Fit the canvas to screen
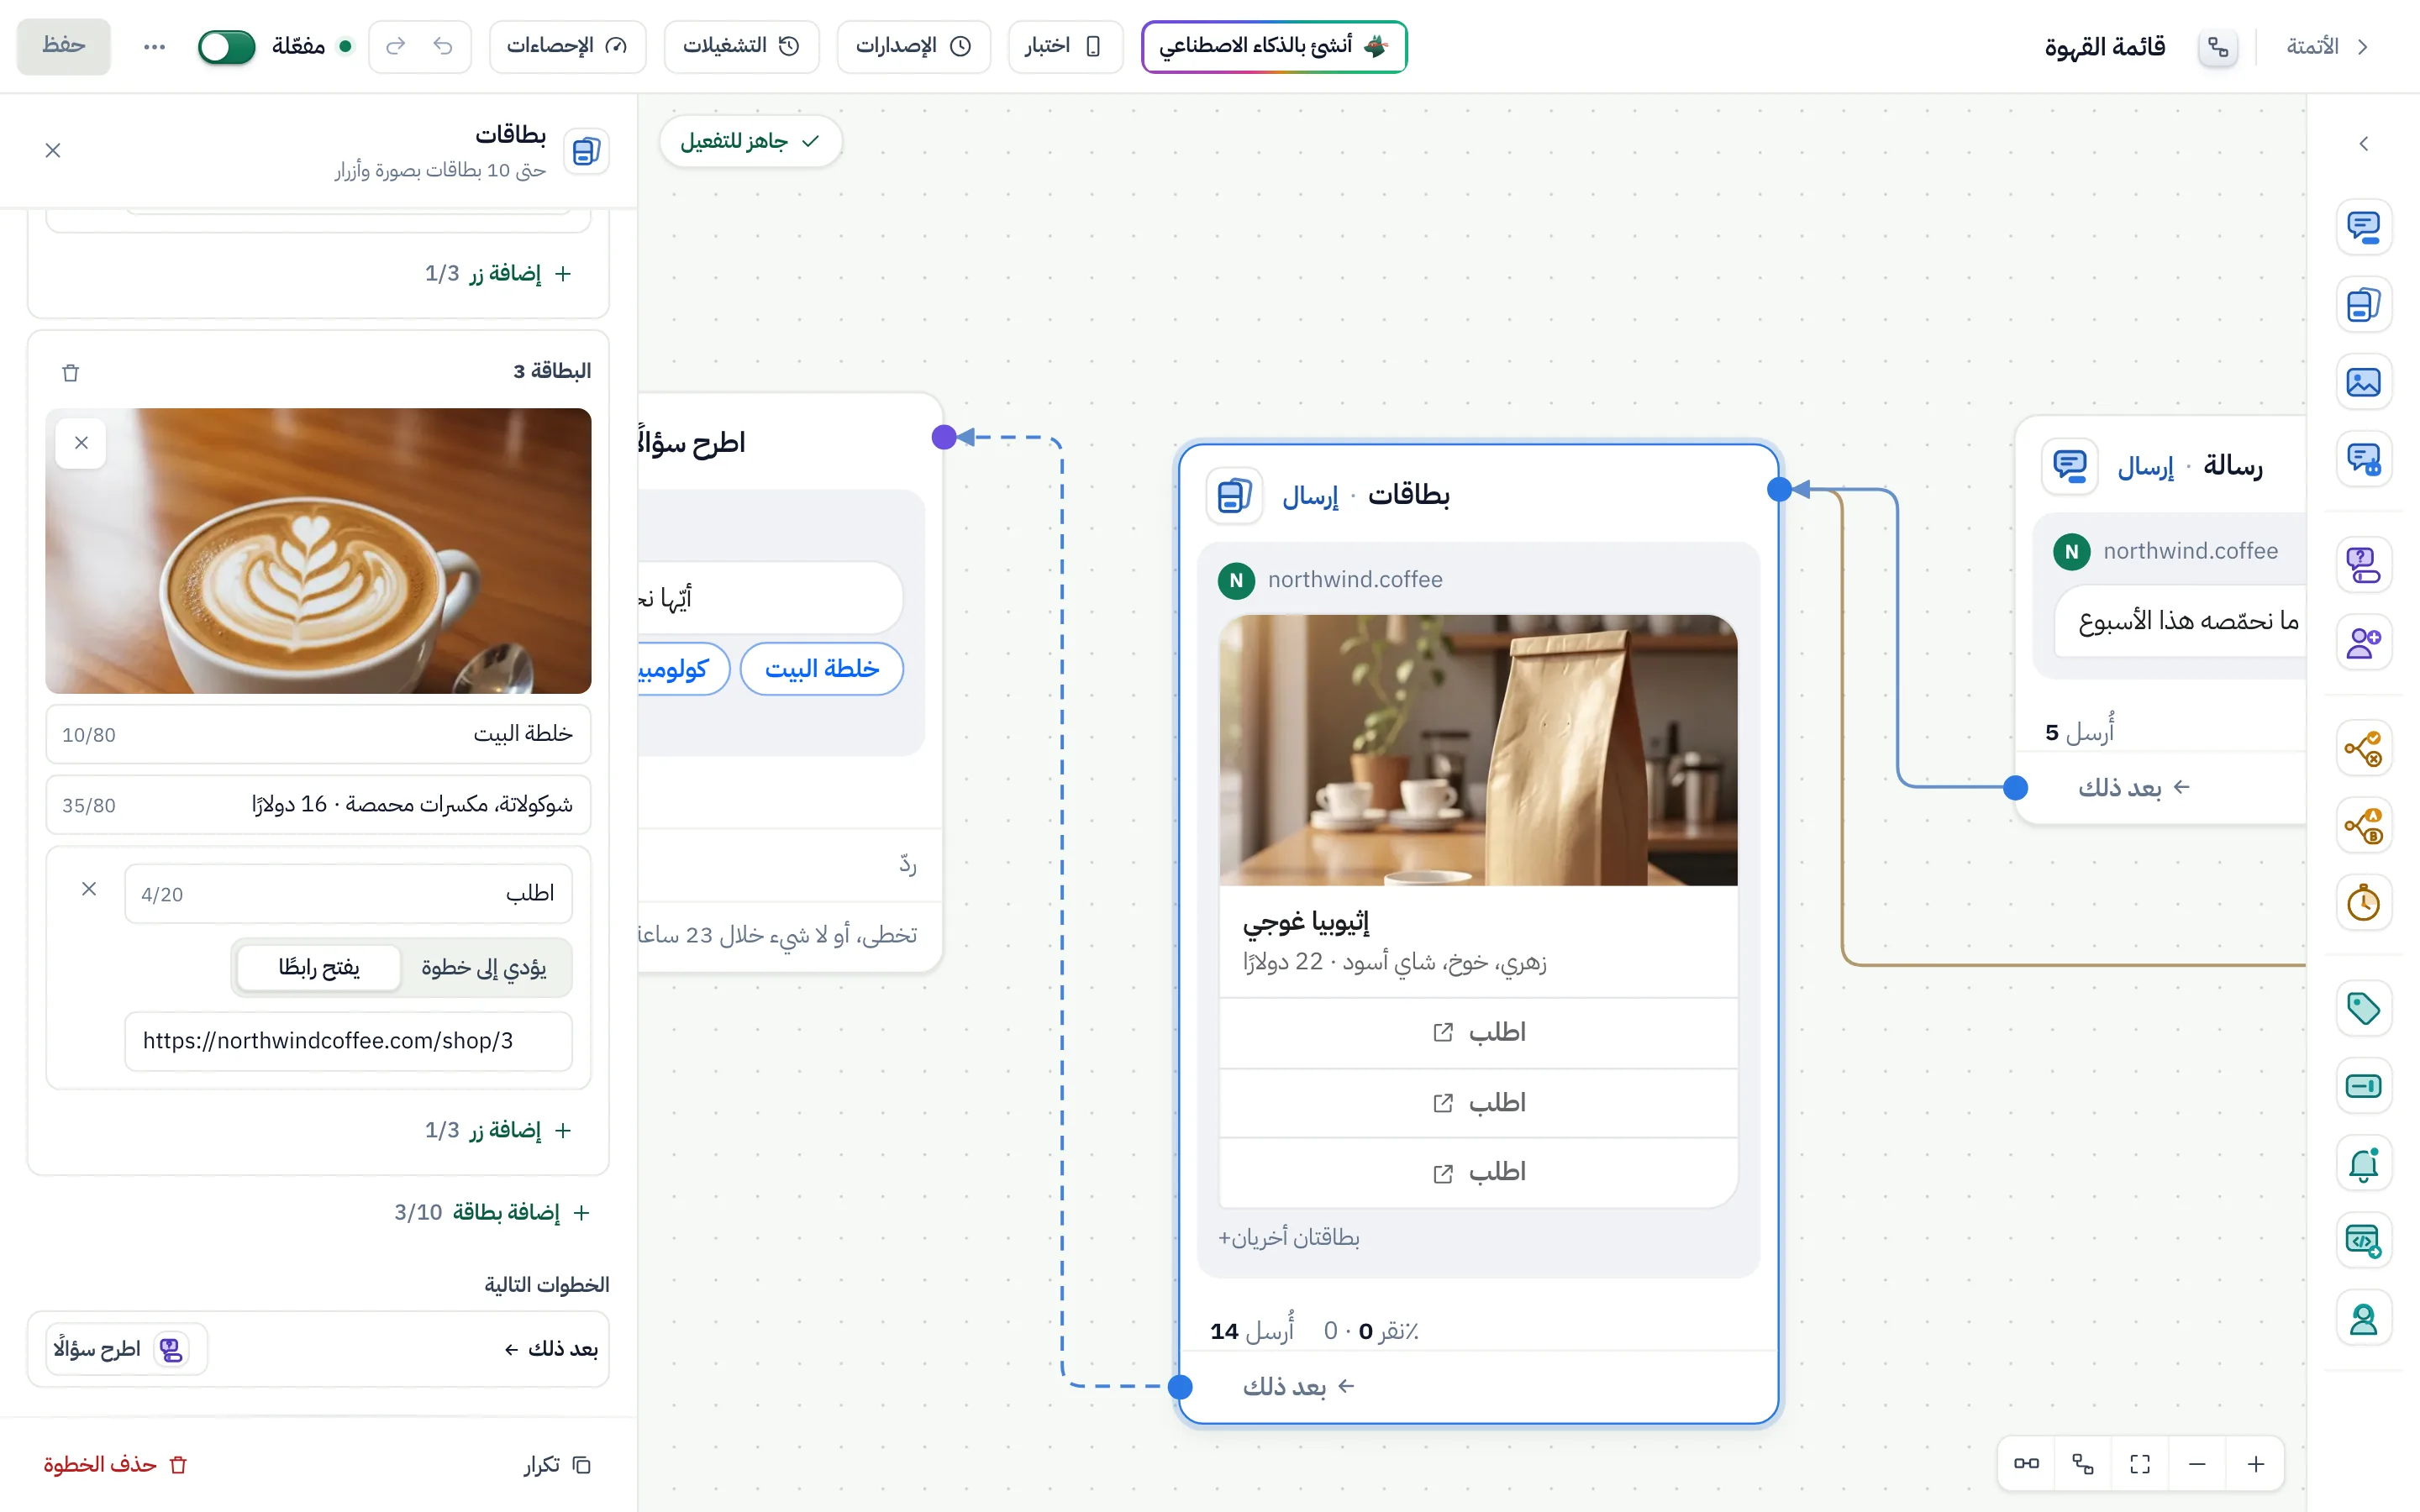Viewport: 2420px width, 1512px height. (2140, 1464)
